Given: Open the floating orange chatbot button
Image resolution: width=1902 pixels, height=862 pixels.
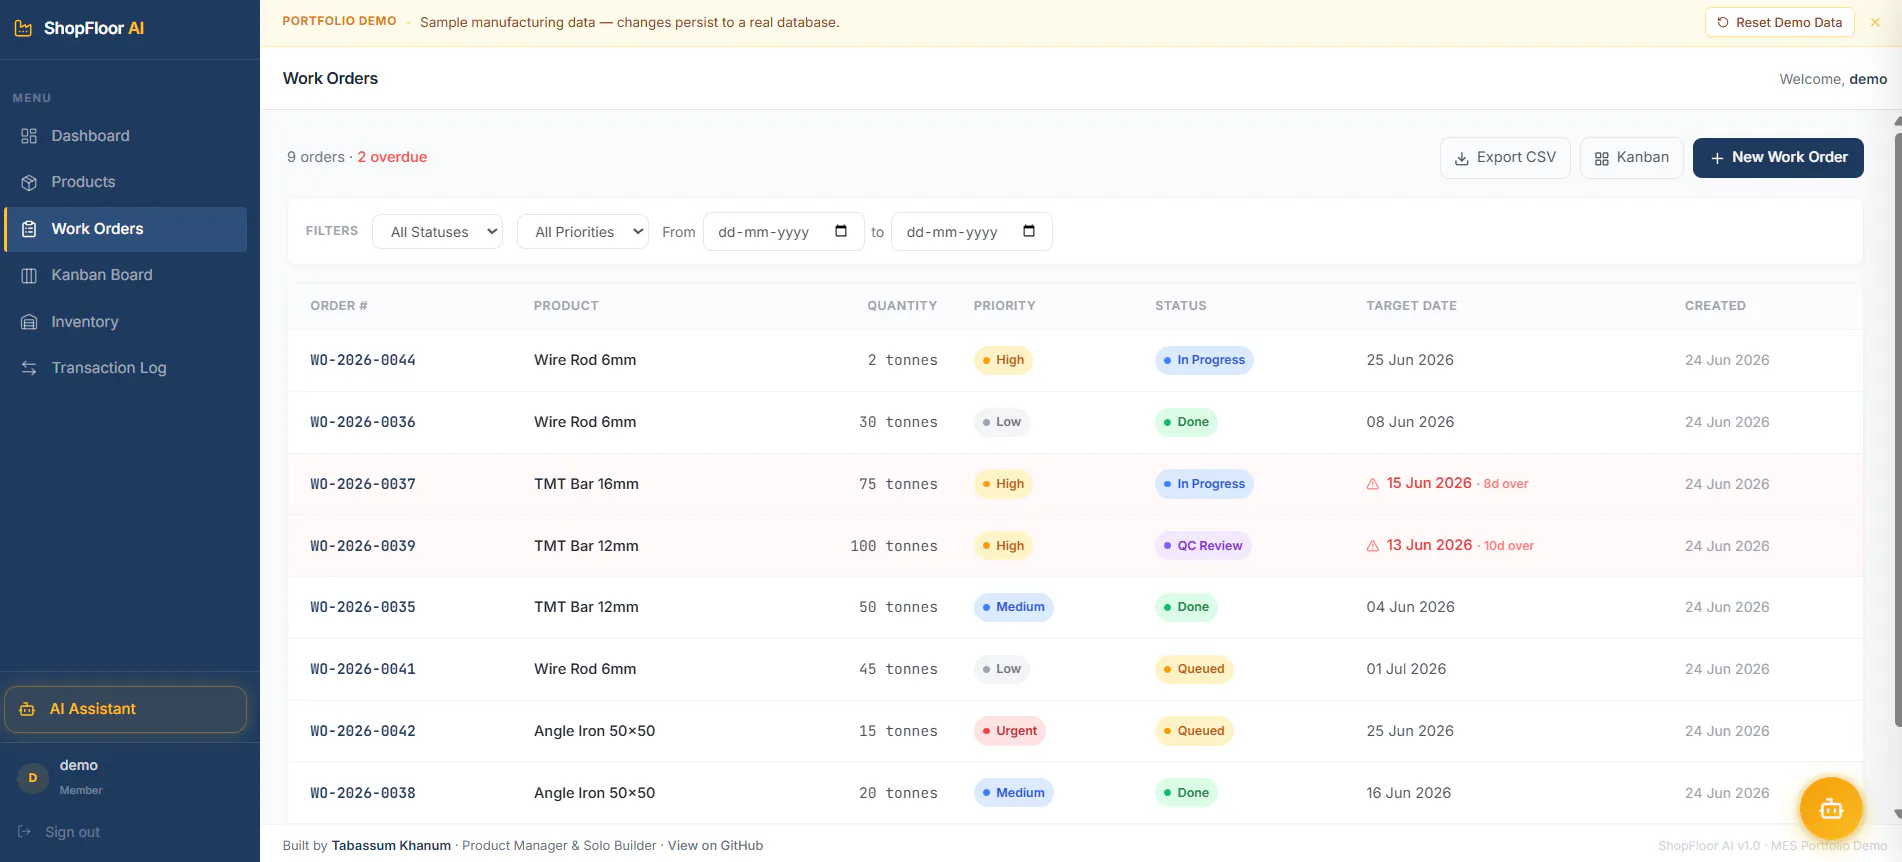Looking at the screenshot, I should (x=1830, y=808).
